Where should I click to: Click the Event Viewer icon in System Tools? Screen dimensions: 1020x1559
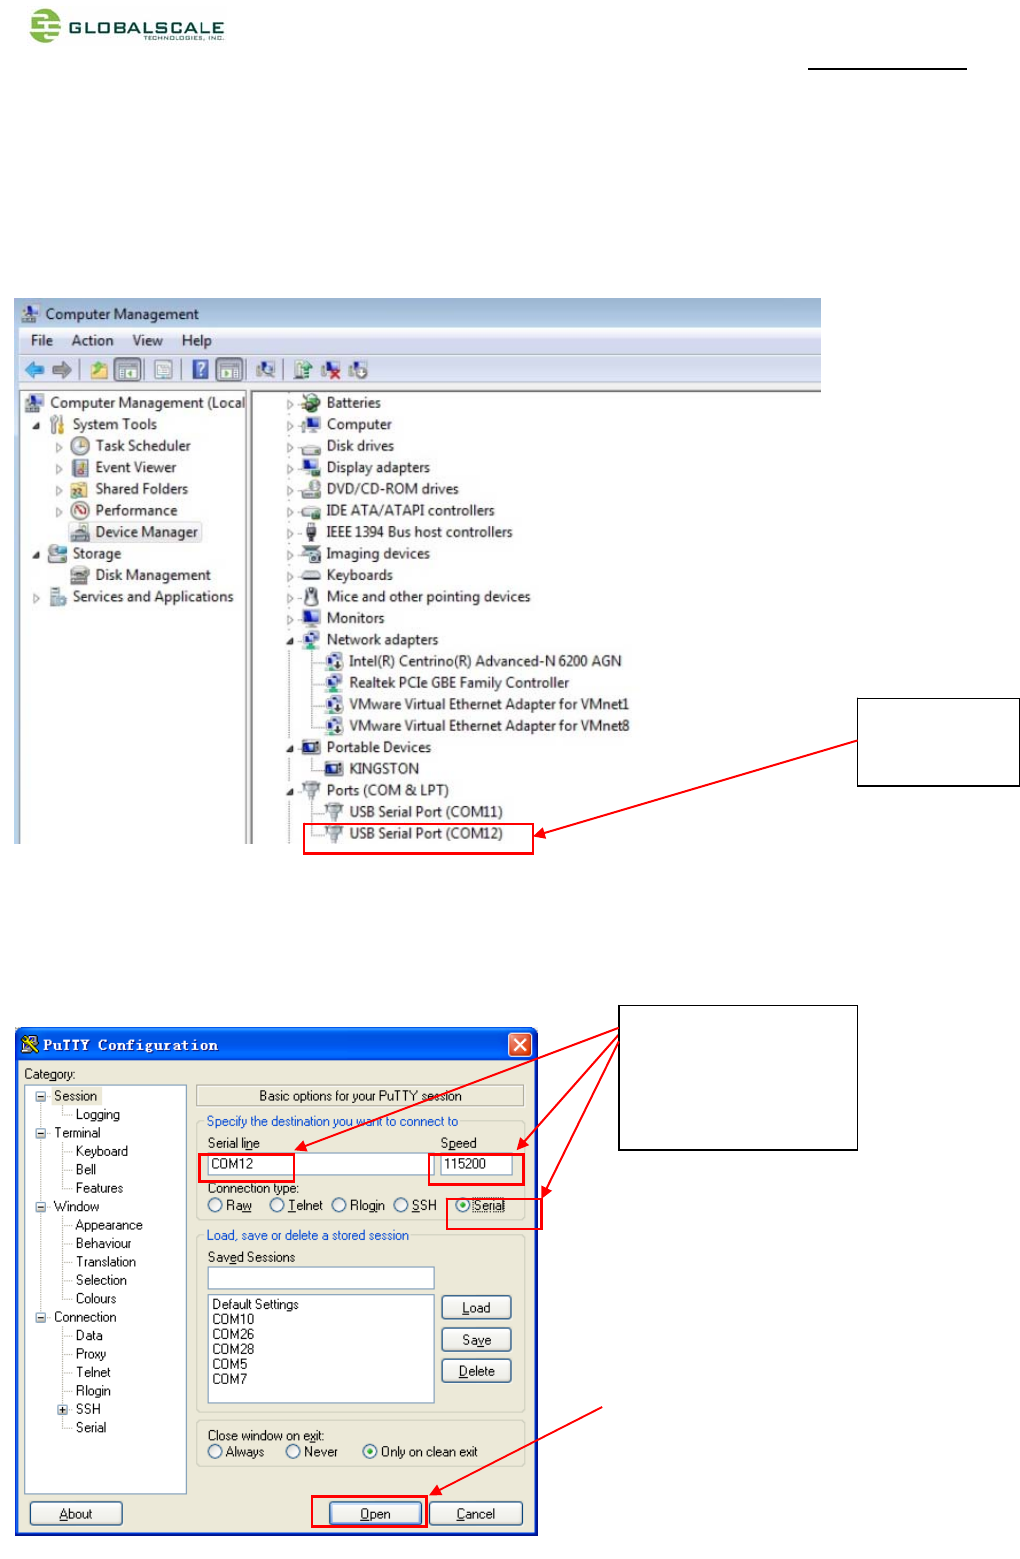coord(80,467)
